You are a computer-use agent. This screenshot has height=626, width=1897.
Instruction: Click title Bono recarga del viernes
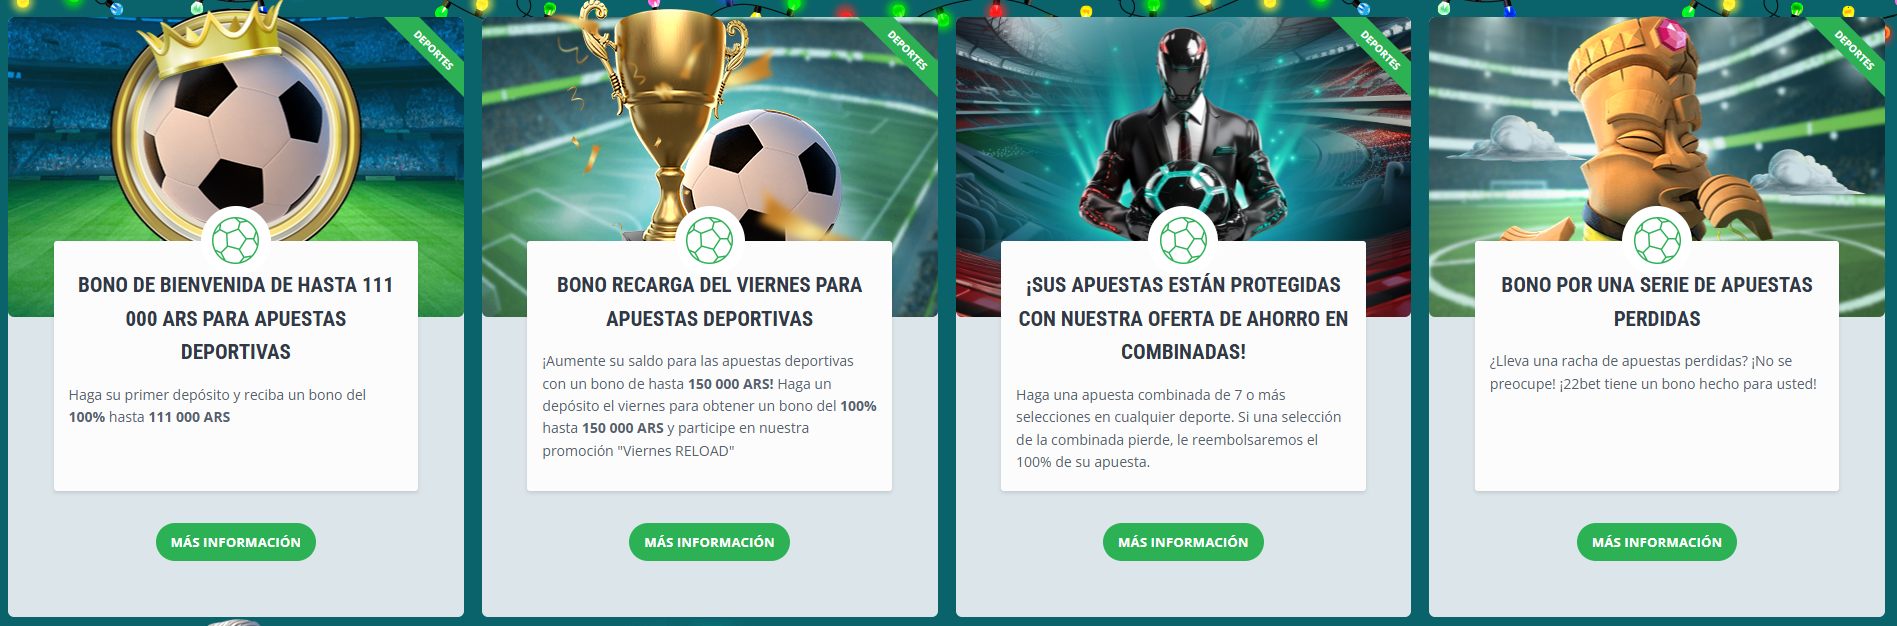709,302
